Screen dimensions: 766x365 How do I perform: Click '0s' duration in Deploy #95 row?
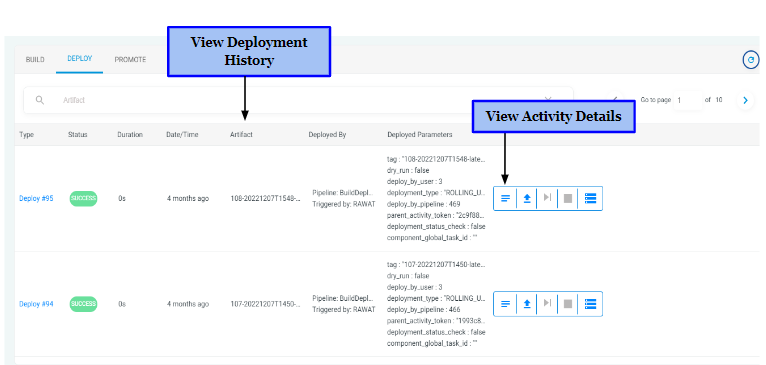click(x=122, y=199)
